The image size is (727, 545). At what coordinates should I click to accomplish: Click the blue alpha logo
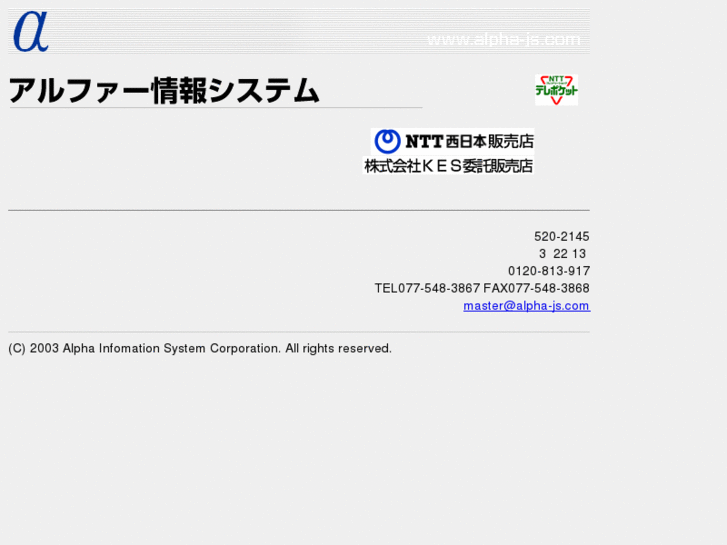tap(31, 32)
